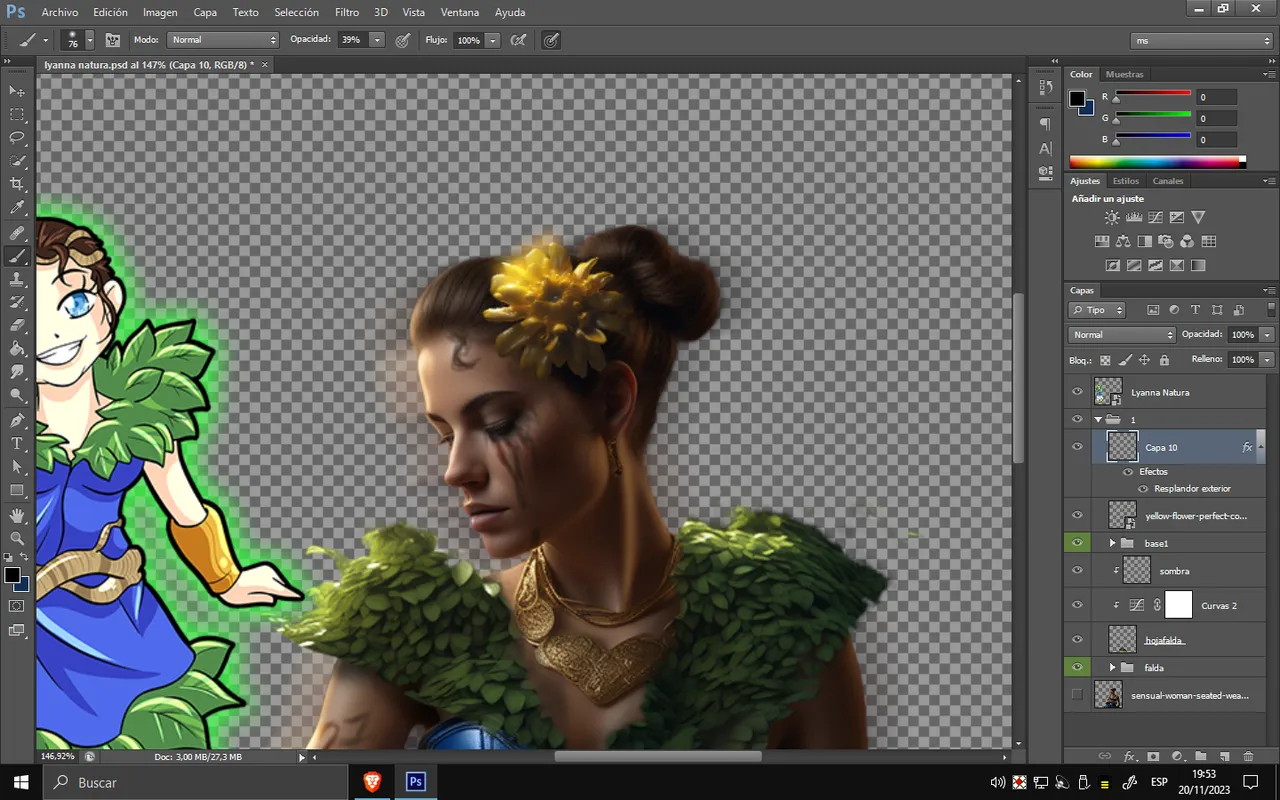Click the foreground color swatch in toolbox
The width and height of the screenshot is (1280, 800).
[x=12, y=575]
